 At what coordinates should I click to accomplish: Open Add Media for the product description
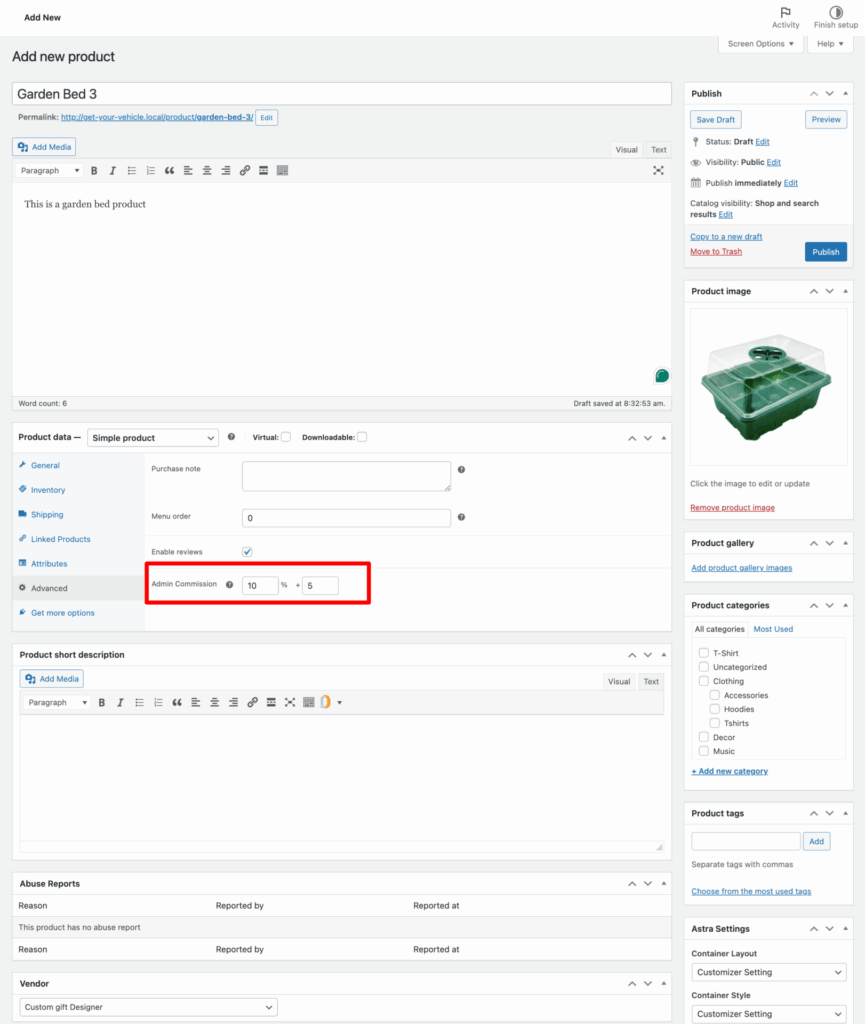(43, 146)
